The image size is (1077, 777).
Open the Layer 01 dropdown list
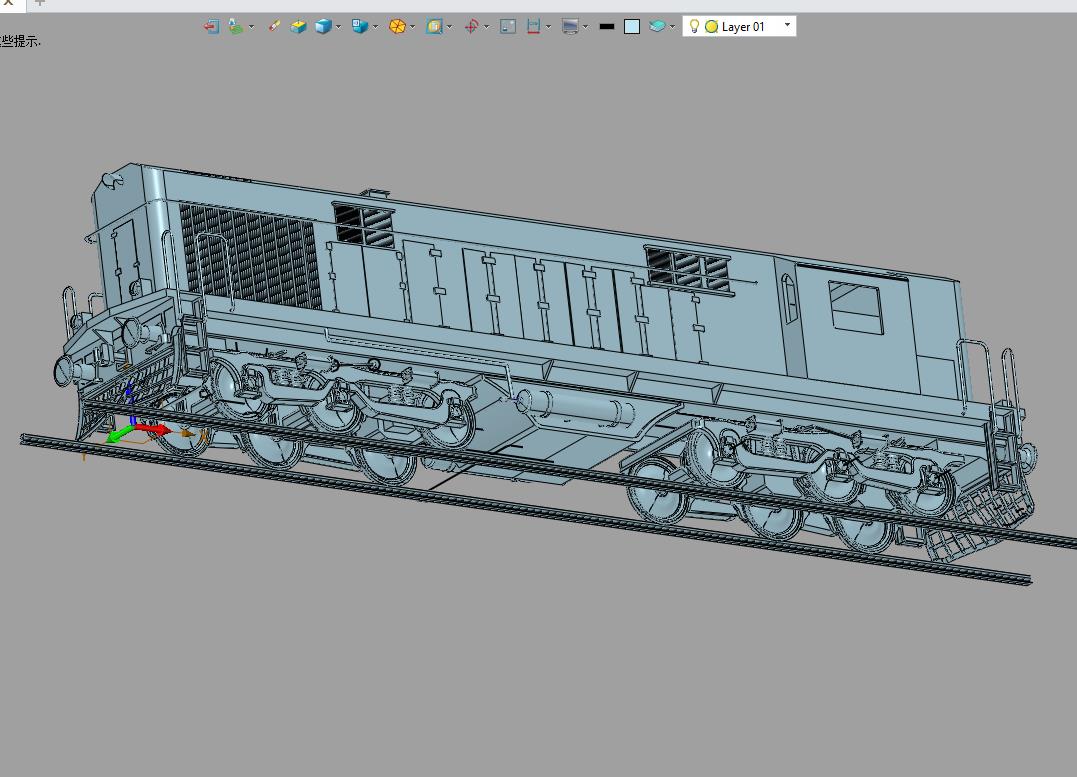point(787,25)
